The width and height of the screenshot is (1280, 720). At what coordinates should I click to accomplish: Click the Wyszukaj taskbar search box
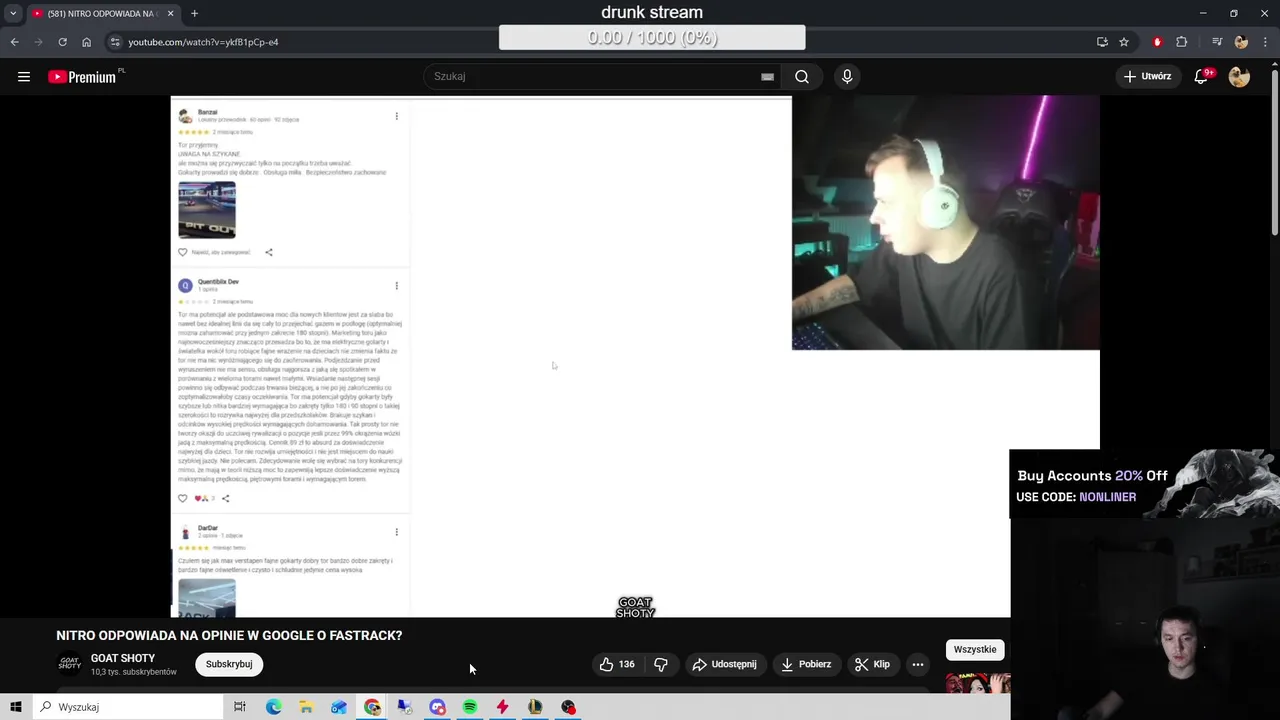coord(128,707)
